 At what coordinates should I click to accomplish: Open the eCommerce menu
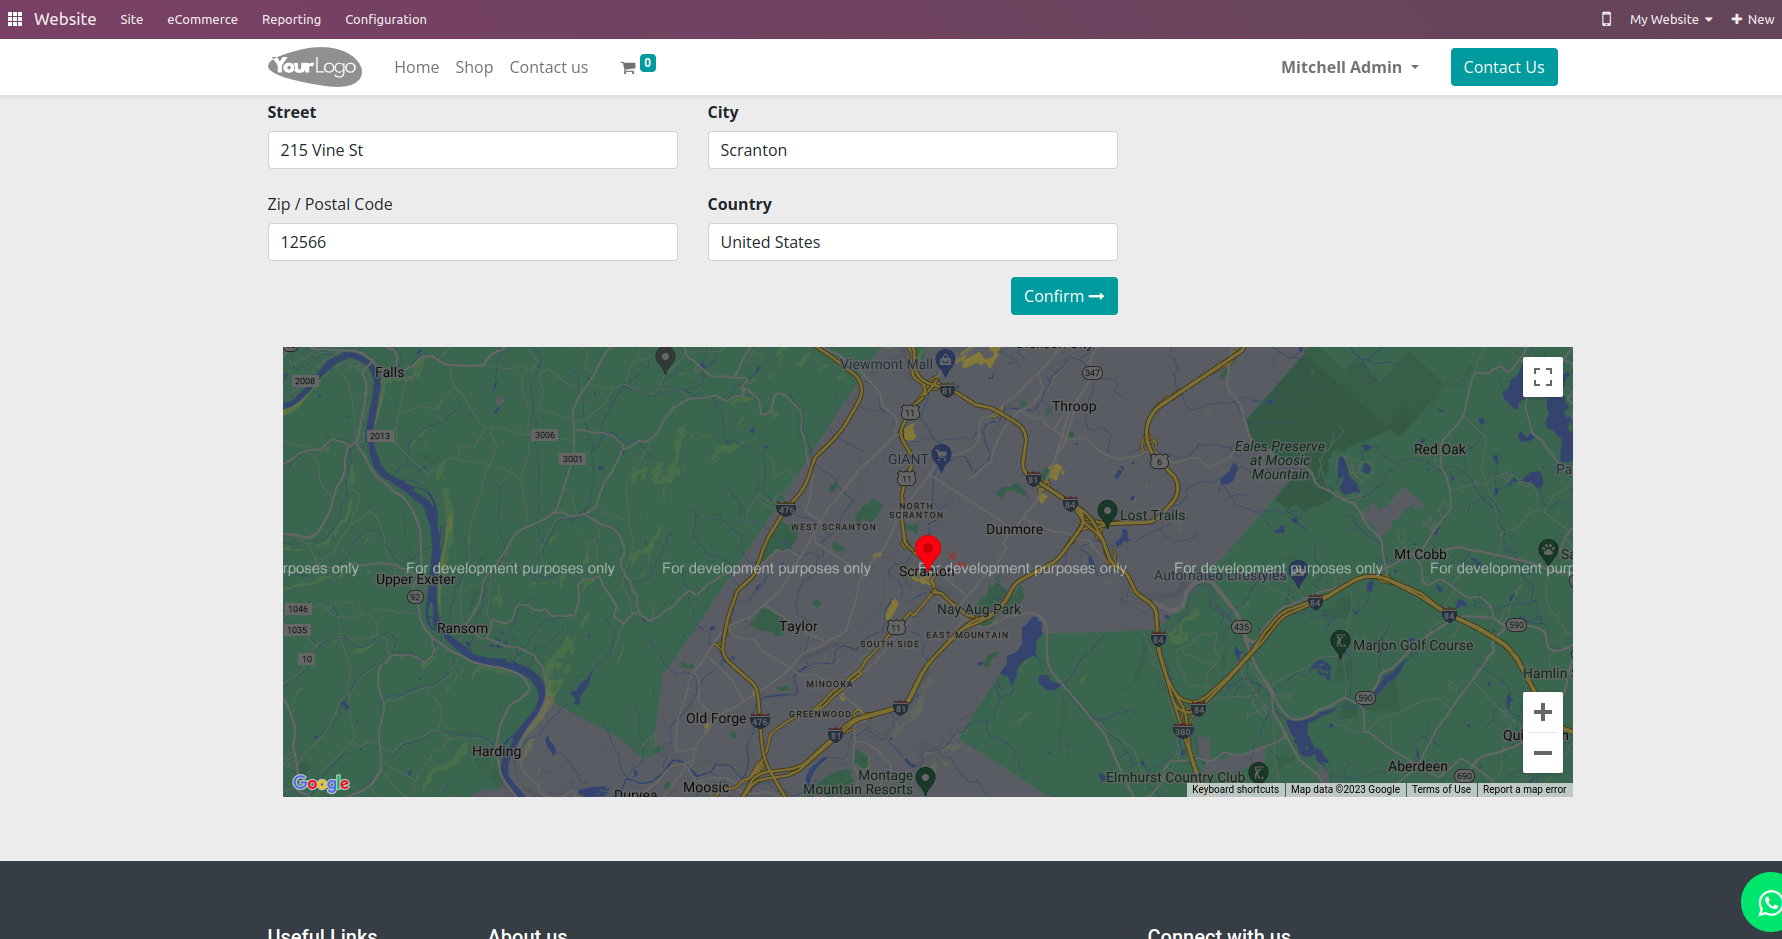coord(202,19)
